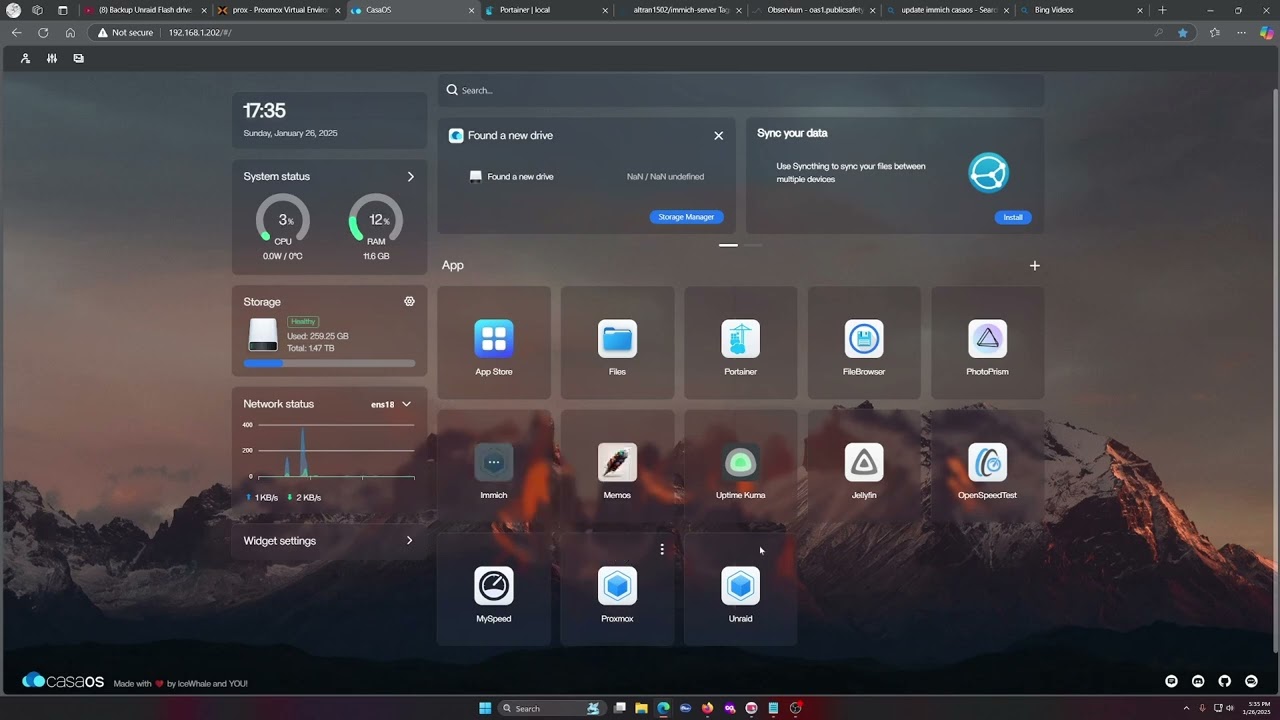
Task: Click the Storage Manager button
Action: tap(686, 217)
